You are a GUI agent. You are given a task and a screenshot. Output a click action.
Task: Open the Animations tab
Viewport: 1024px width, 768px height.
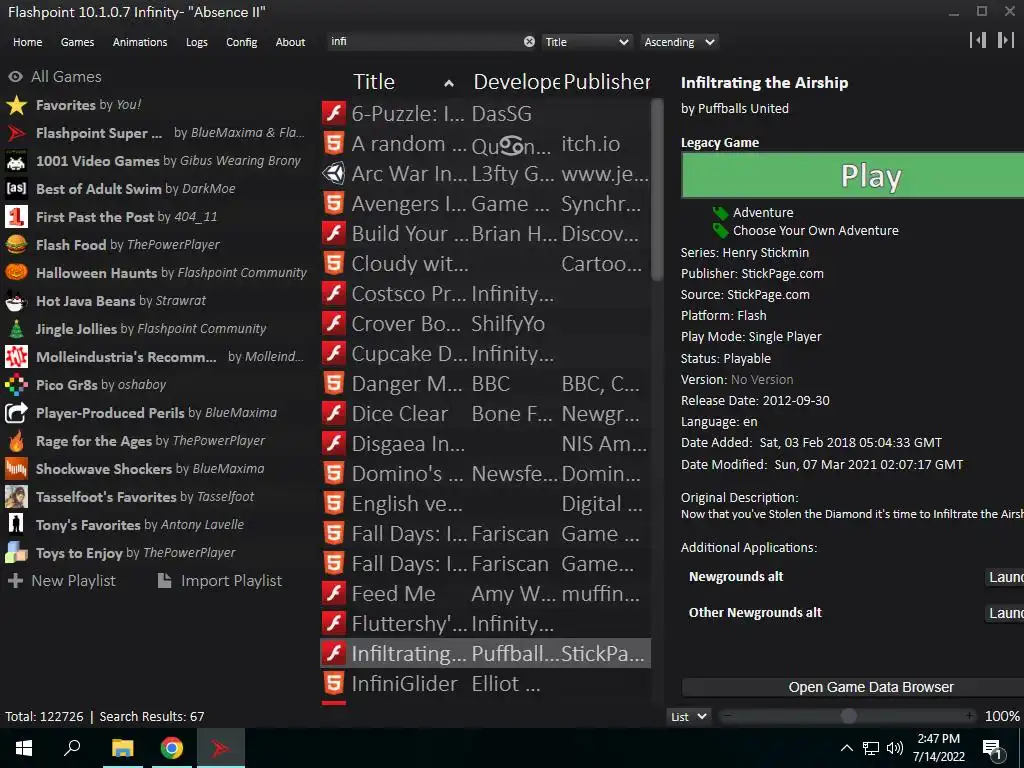point(140,42)
